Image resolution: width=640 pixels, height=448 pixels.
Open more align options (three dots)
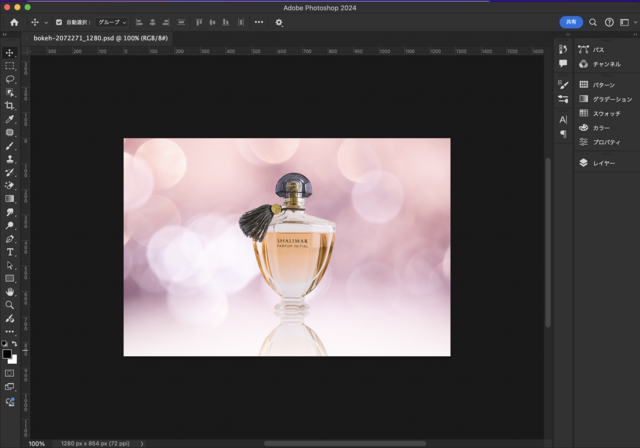(x=259, y=22)
